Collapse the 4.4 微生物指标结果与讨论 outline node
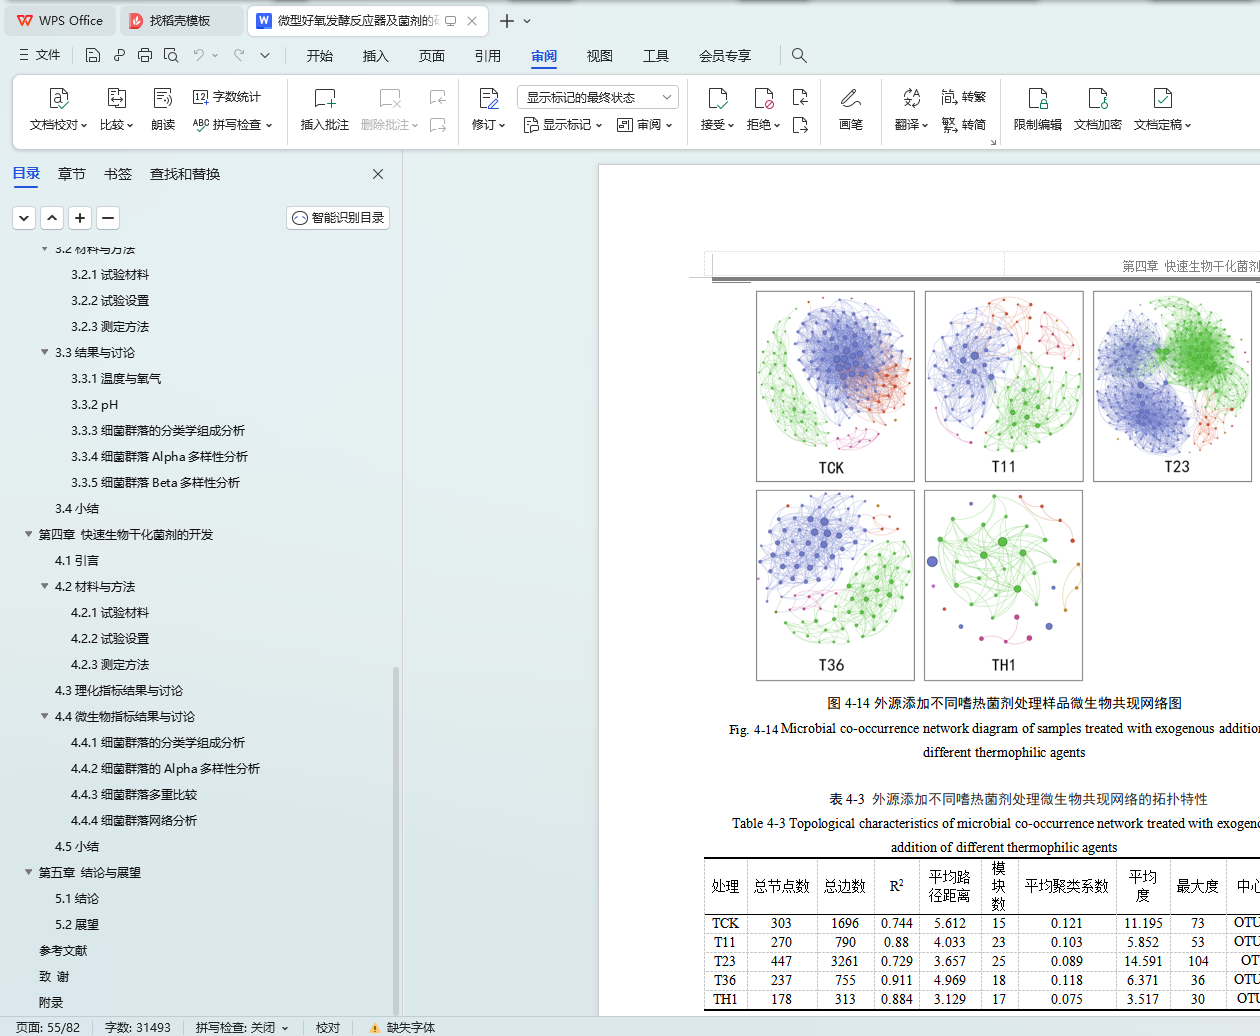 pyautogui.click(x=45, y=716)
